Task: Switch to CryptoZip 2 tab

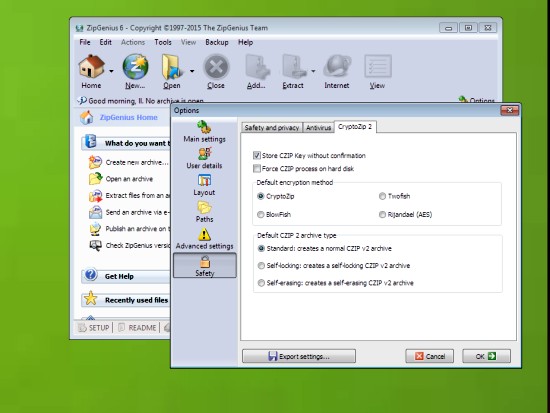Action: point(355,127)
